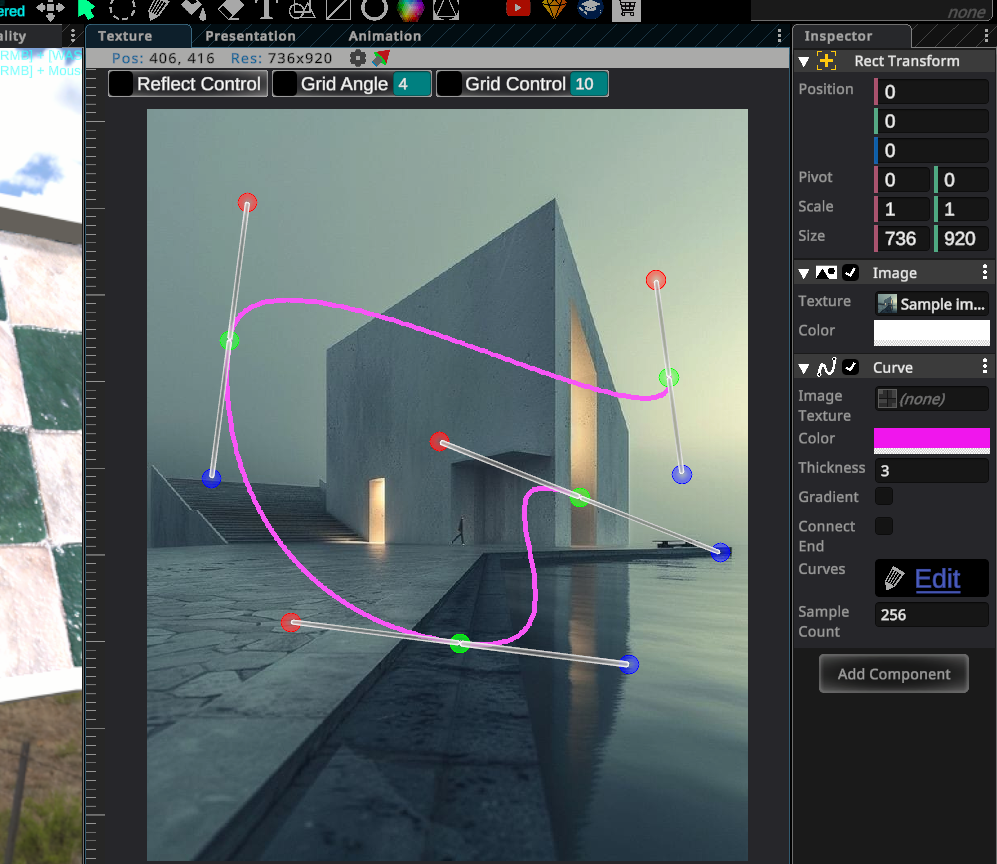The height and width of the screenshot is (864, 997).
Task: Click the first Position value field
Action: [x=932, y=92]
